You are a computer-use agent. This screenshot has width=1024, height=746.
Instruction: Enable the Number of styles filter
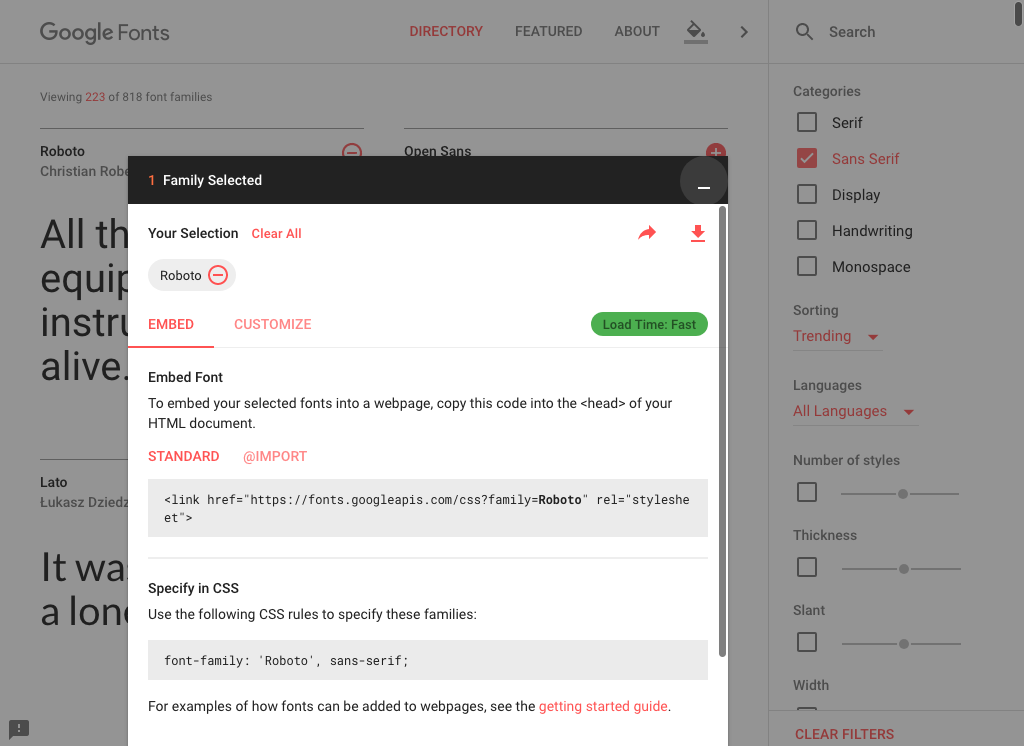click(807, 492)
